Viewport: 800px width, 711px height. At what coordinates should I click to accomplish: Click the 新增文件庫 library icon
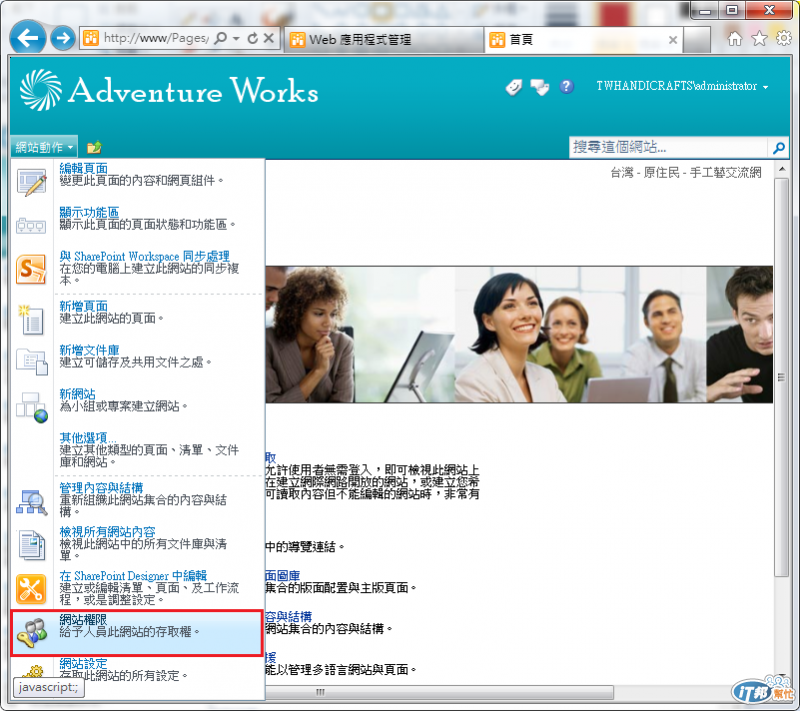pos(32,362)
